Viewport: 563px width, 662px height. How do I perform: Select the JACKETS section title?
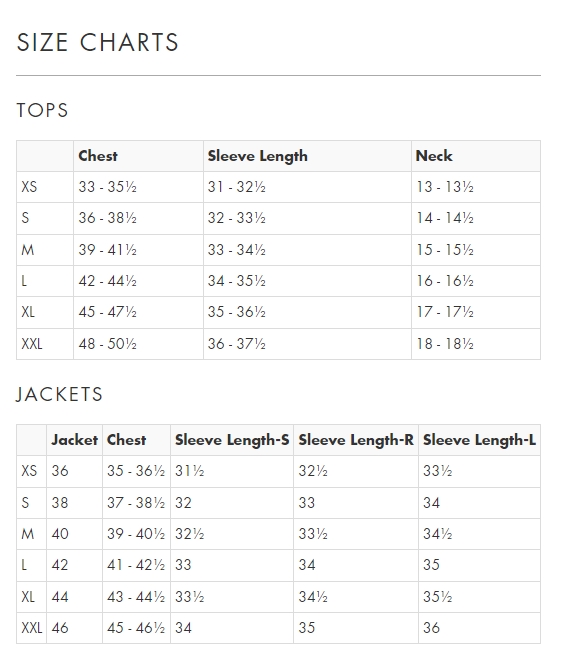pos(60,394)
